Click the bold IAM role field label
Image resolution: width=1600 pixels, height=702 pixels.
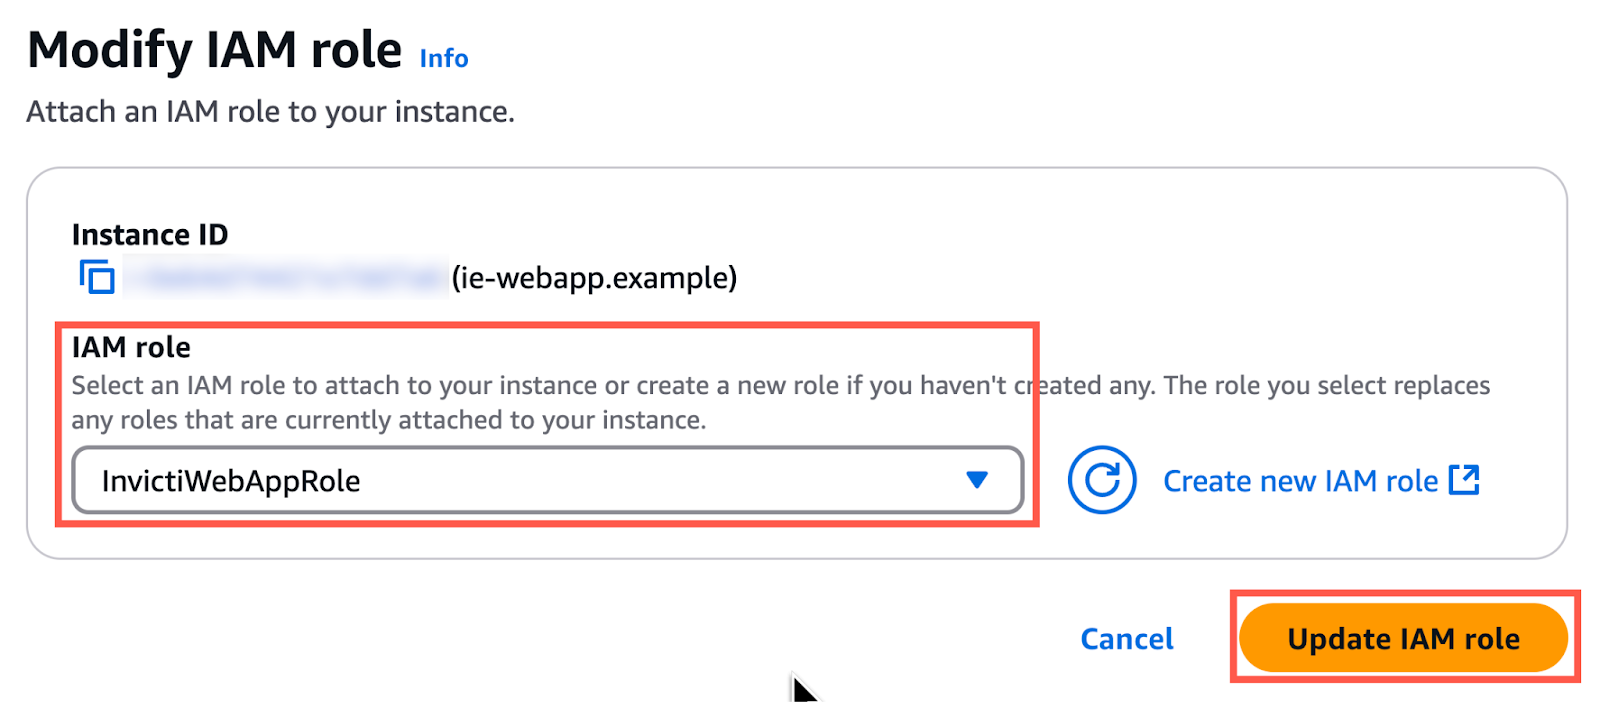coord(131,347)
